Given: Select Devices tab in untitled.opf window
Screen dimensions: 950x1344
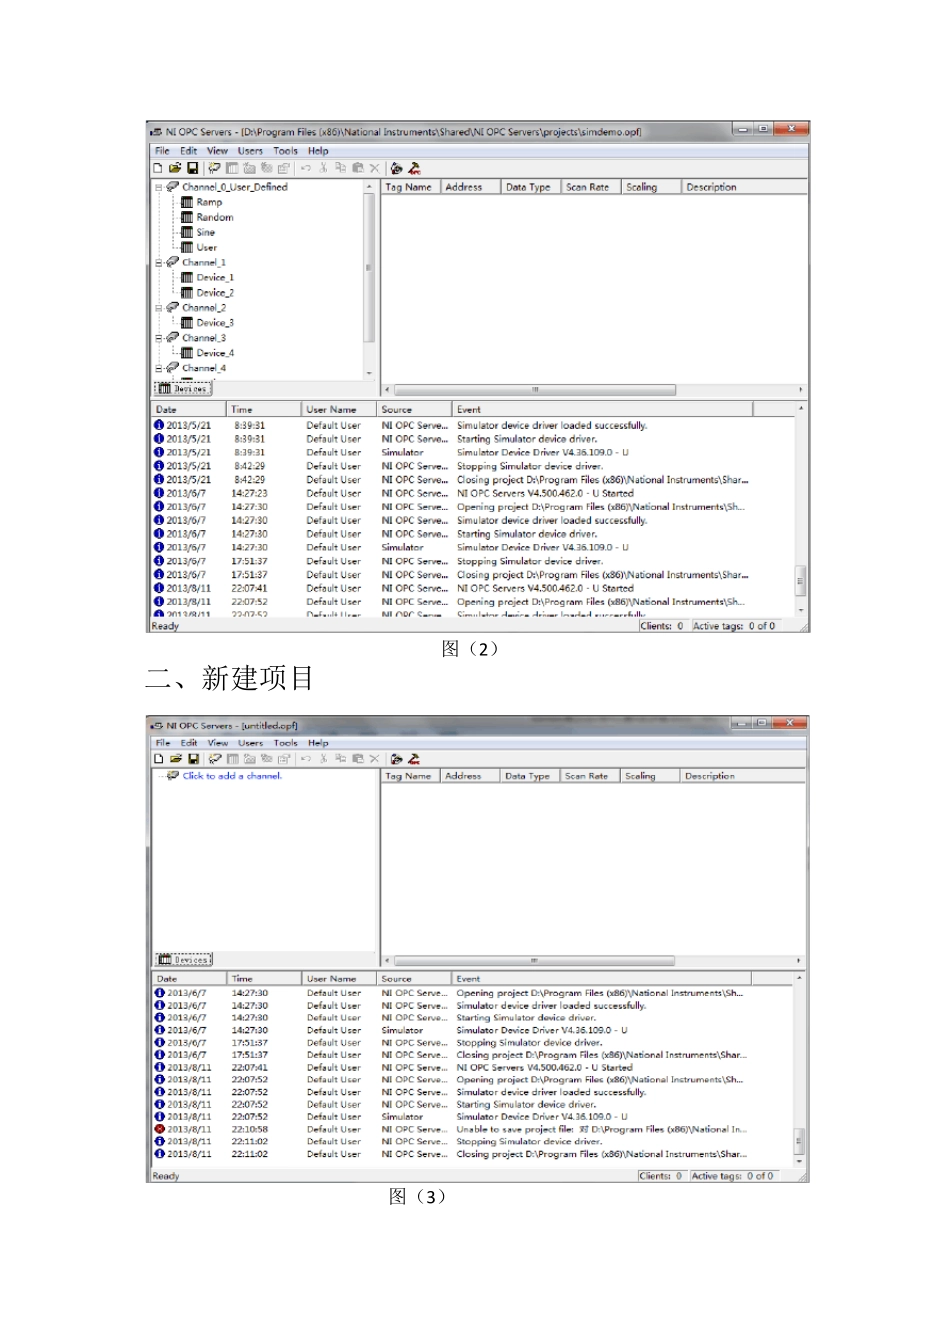Looking at the screenshot, I should (x=184, y=960).
